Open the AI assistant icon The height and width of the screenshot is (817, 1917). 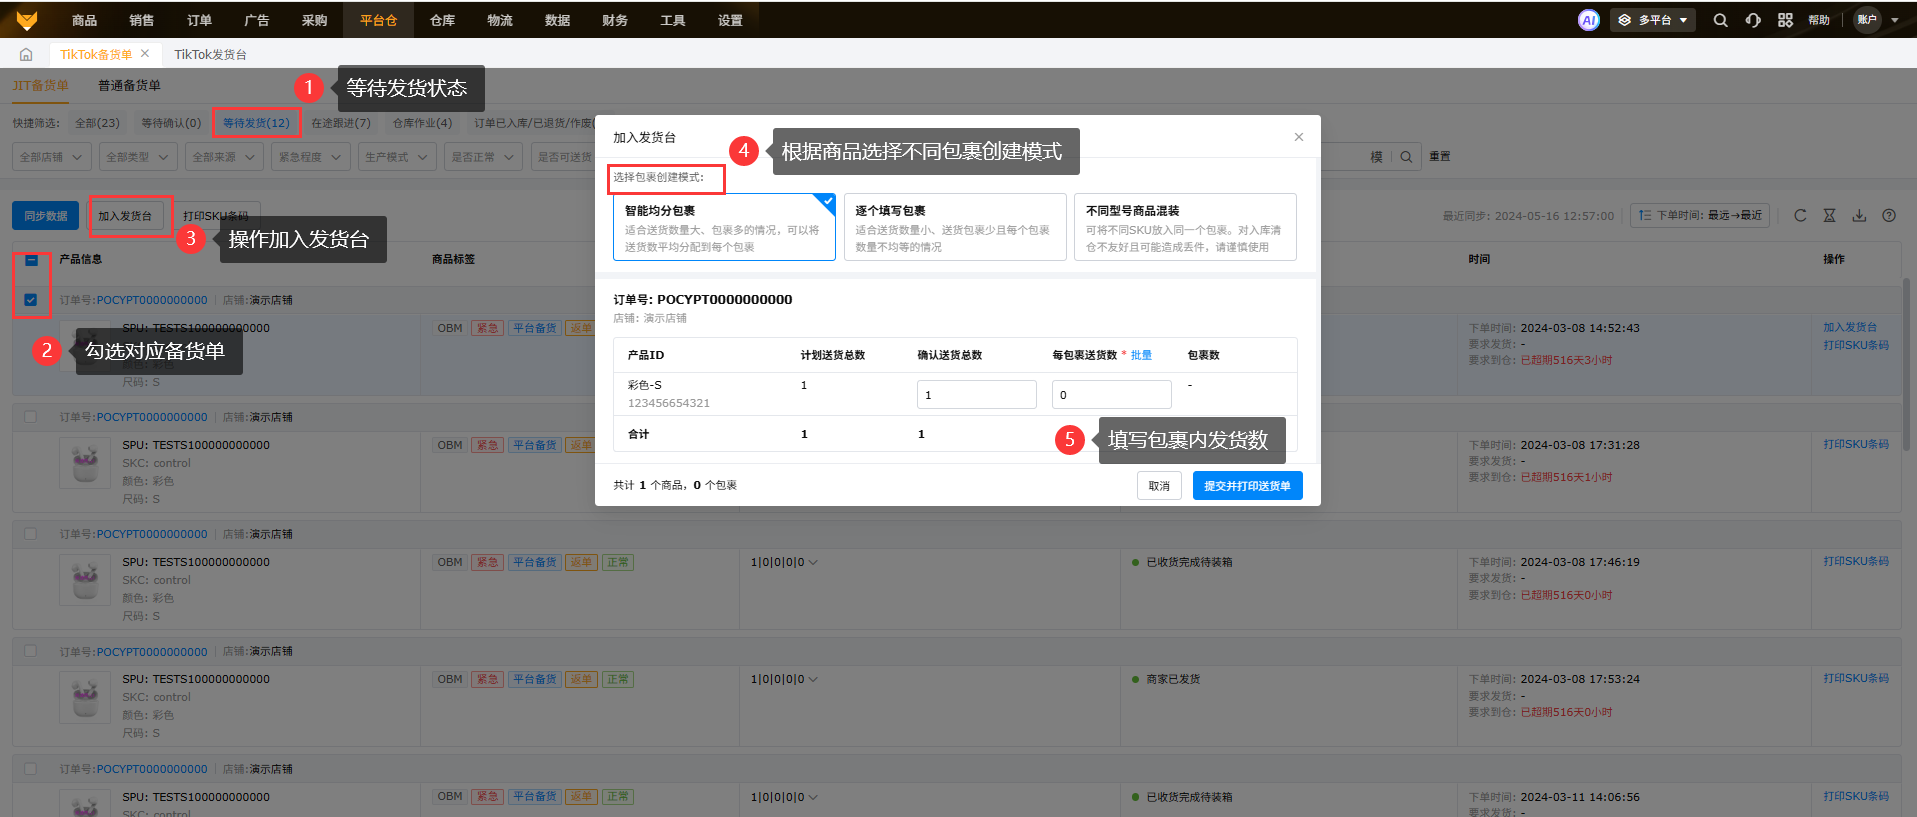click(1588, 20)
